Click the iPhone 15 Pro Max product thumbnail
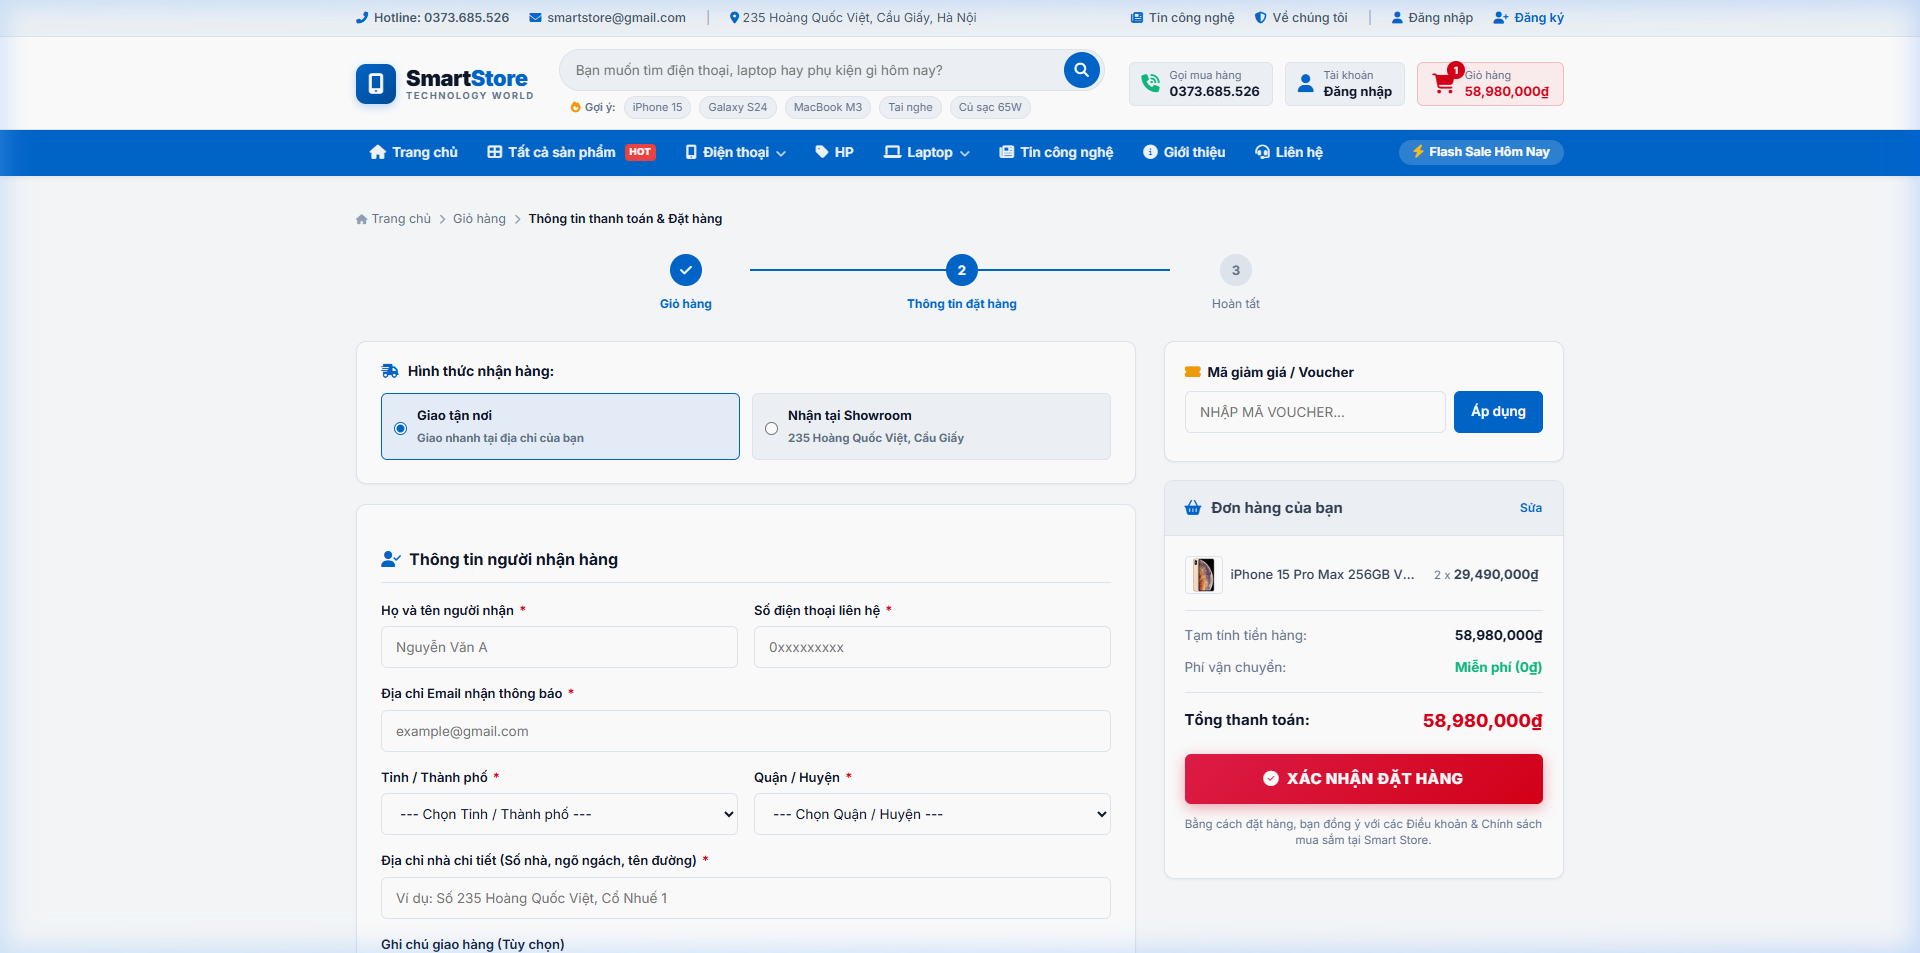Viewport: 1920px width, 953px height. pos(1204,575)
